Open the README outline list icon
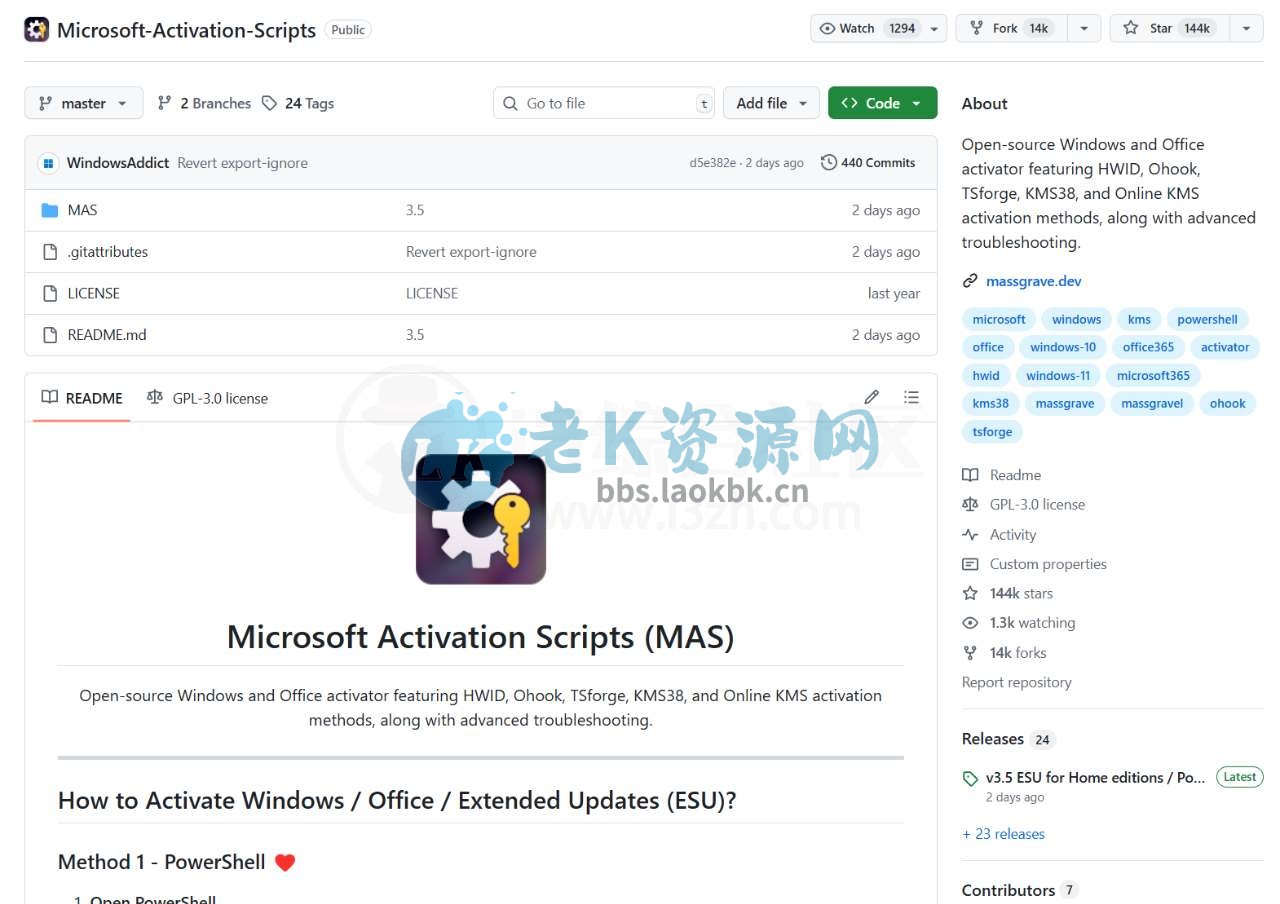Screen dimensions: 1280x904 (911, 397)
